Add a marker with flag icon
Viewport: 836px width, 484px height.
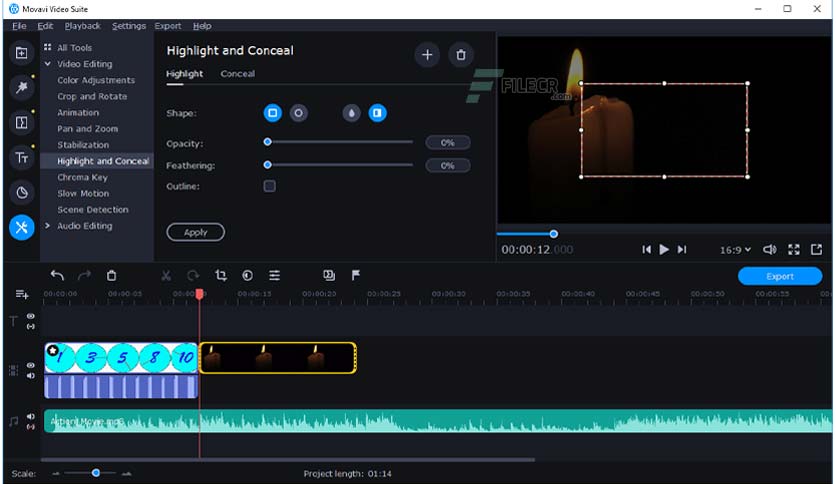[x=356, y=276]
